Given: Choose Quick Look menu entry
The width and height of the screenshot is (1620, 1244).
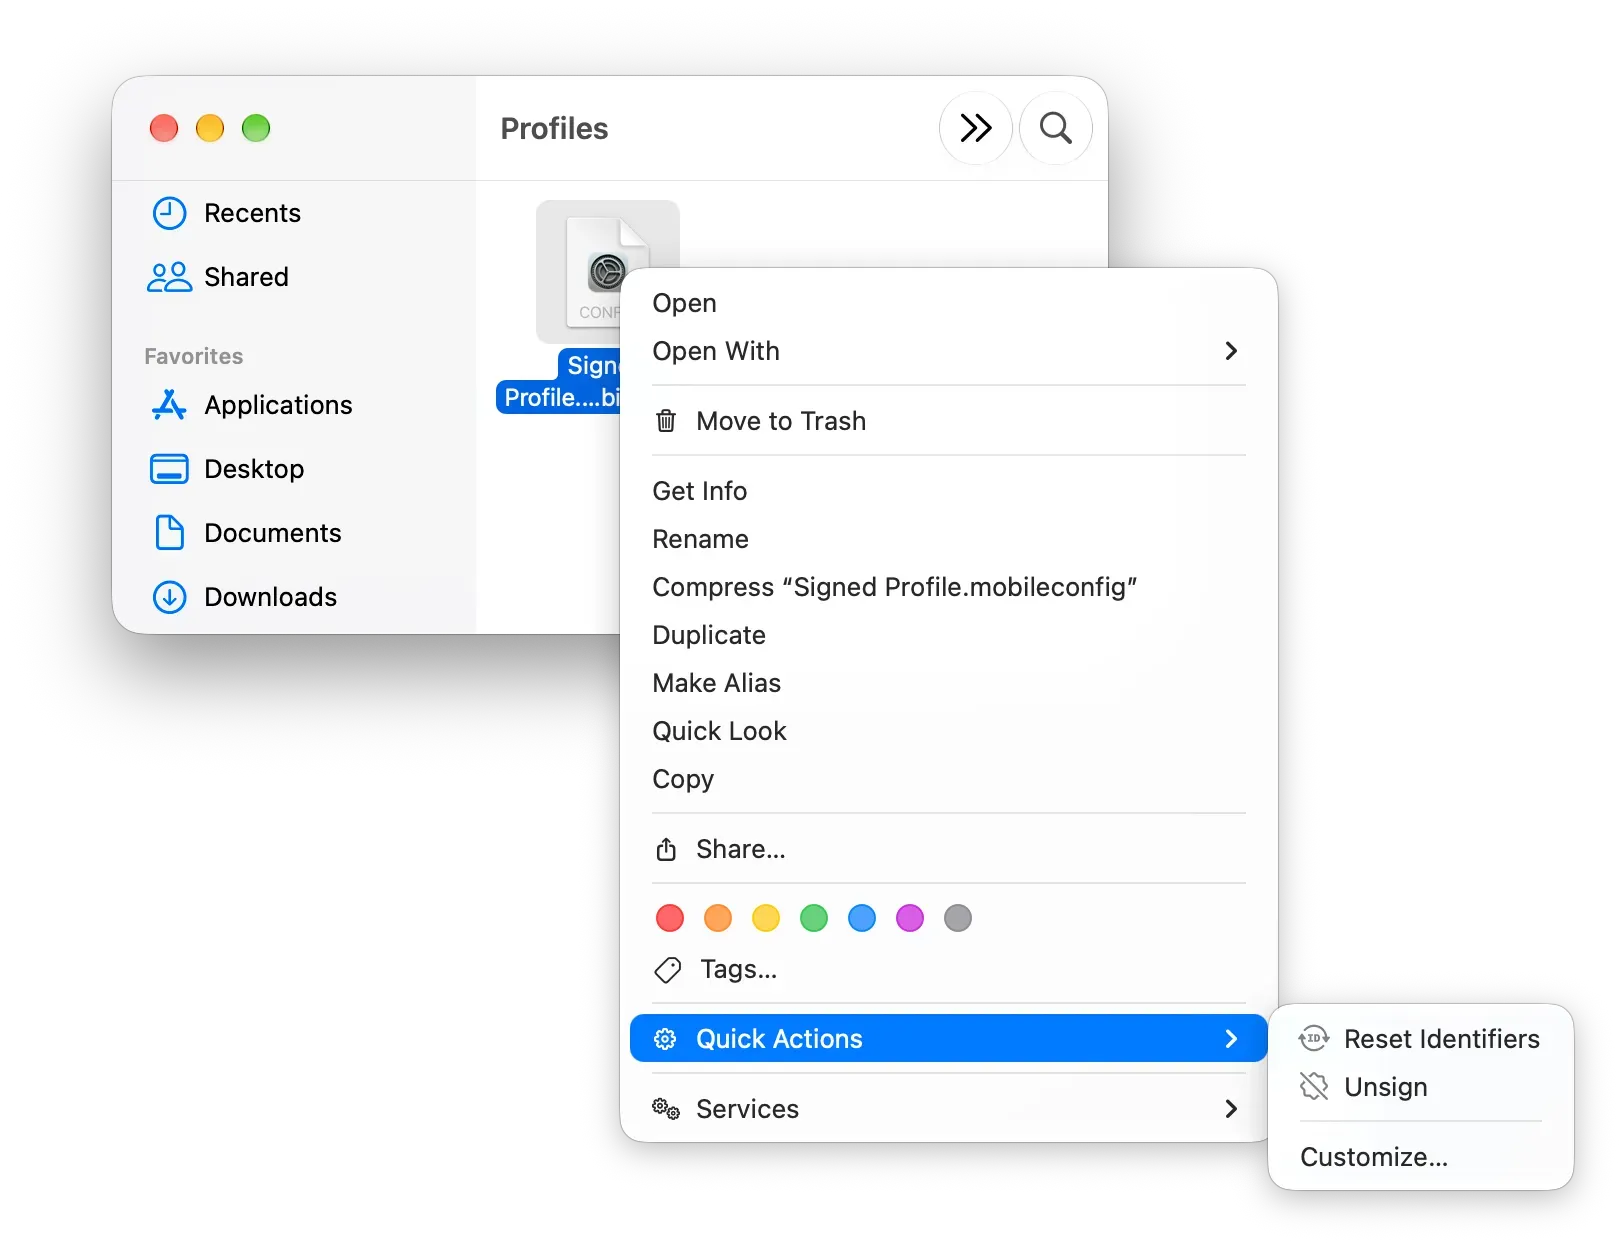Looking at the screenshot, I should pos(948,731).
